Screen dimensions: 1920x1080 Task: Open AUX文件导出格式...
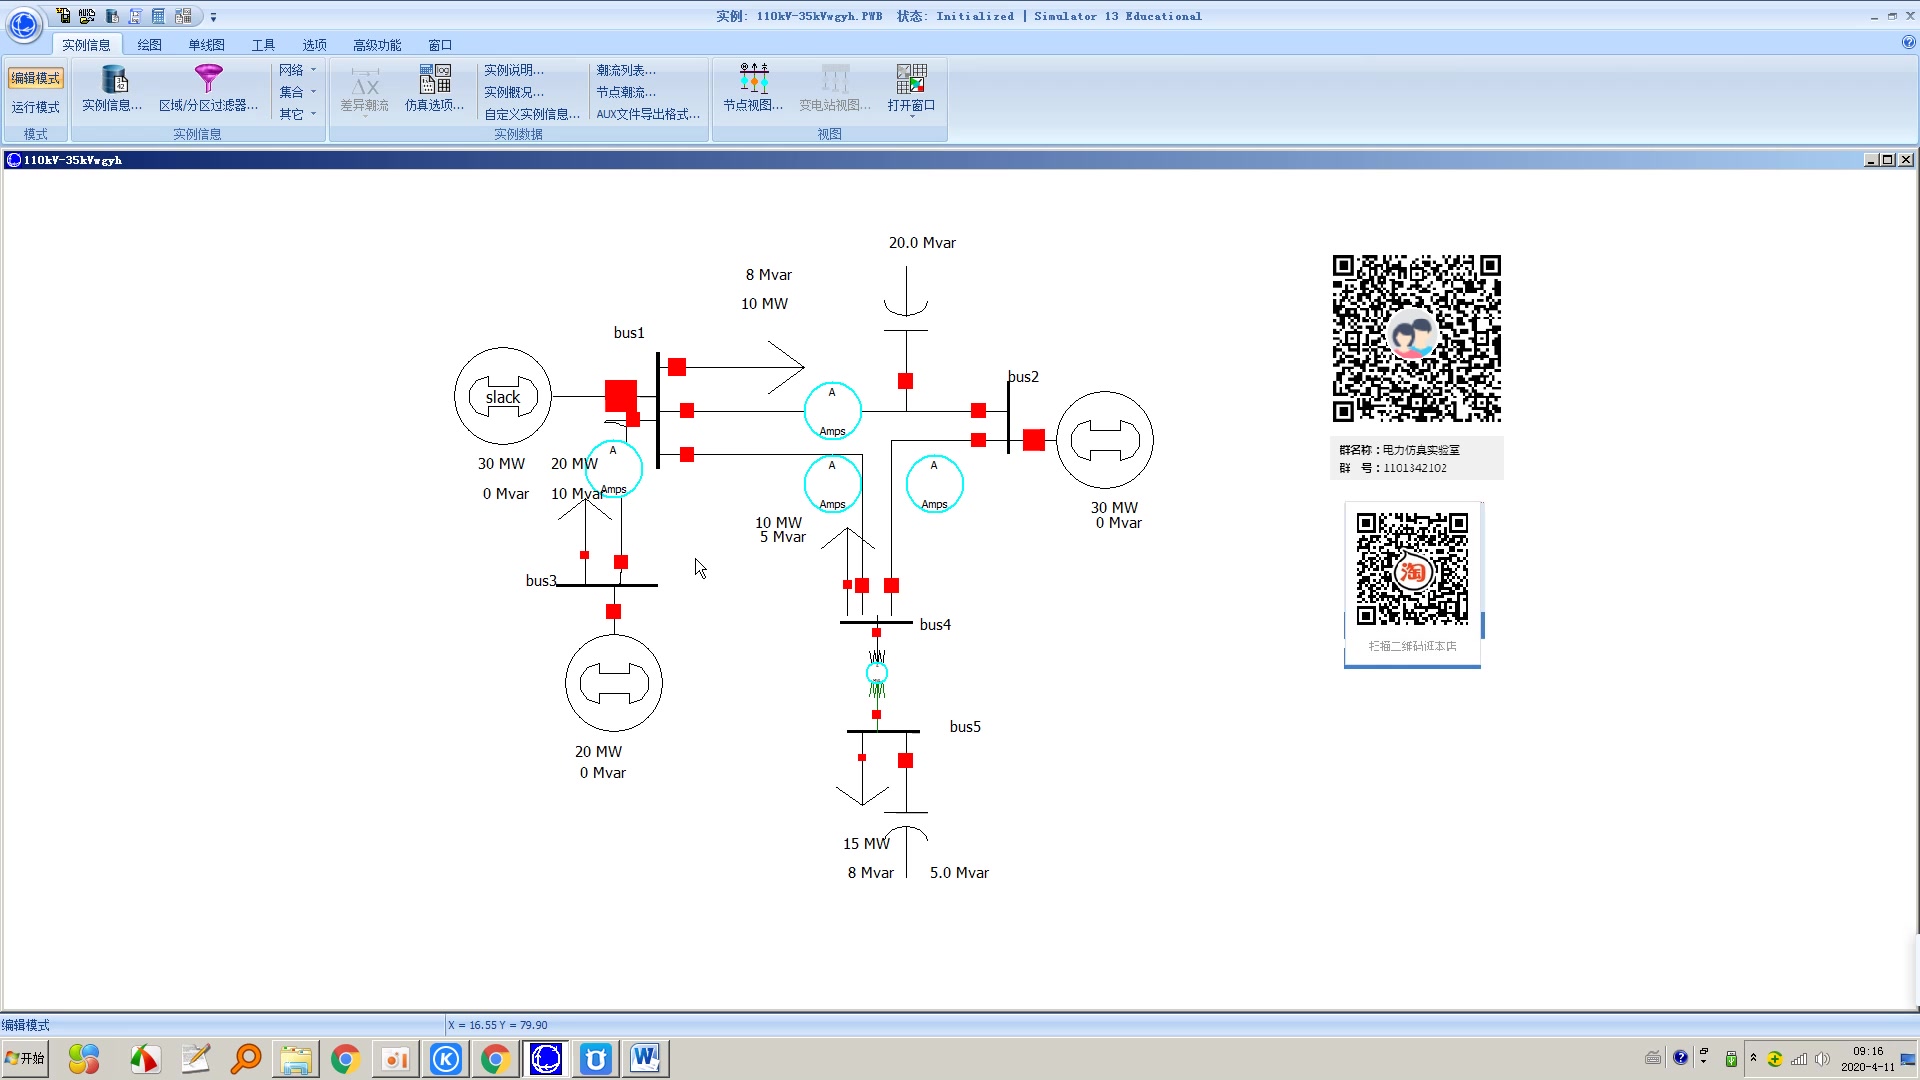[x=648, y=114]
